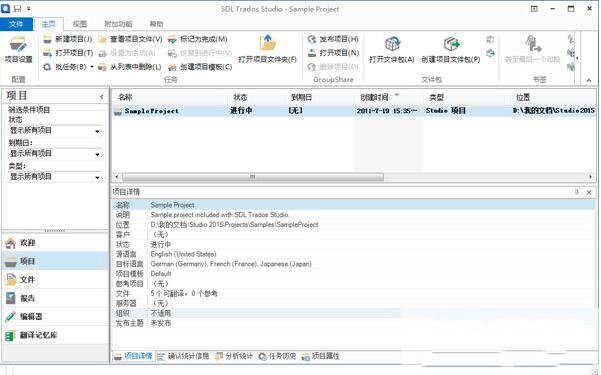This screenshot has width=601, height=375.
Task: Open the 翻译记忆库 view
Action: [55, 335]
